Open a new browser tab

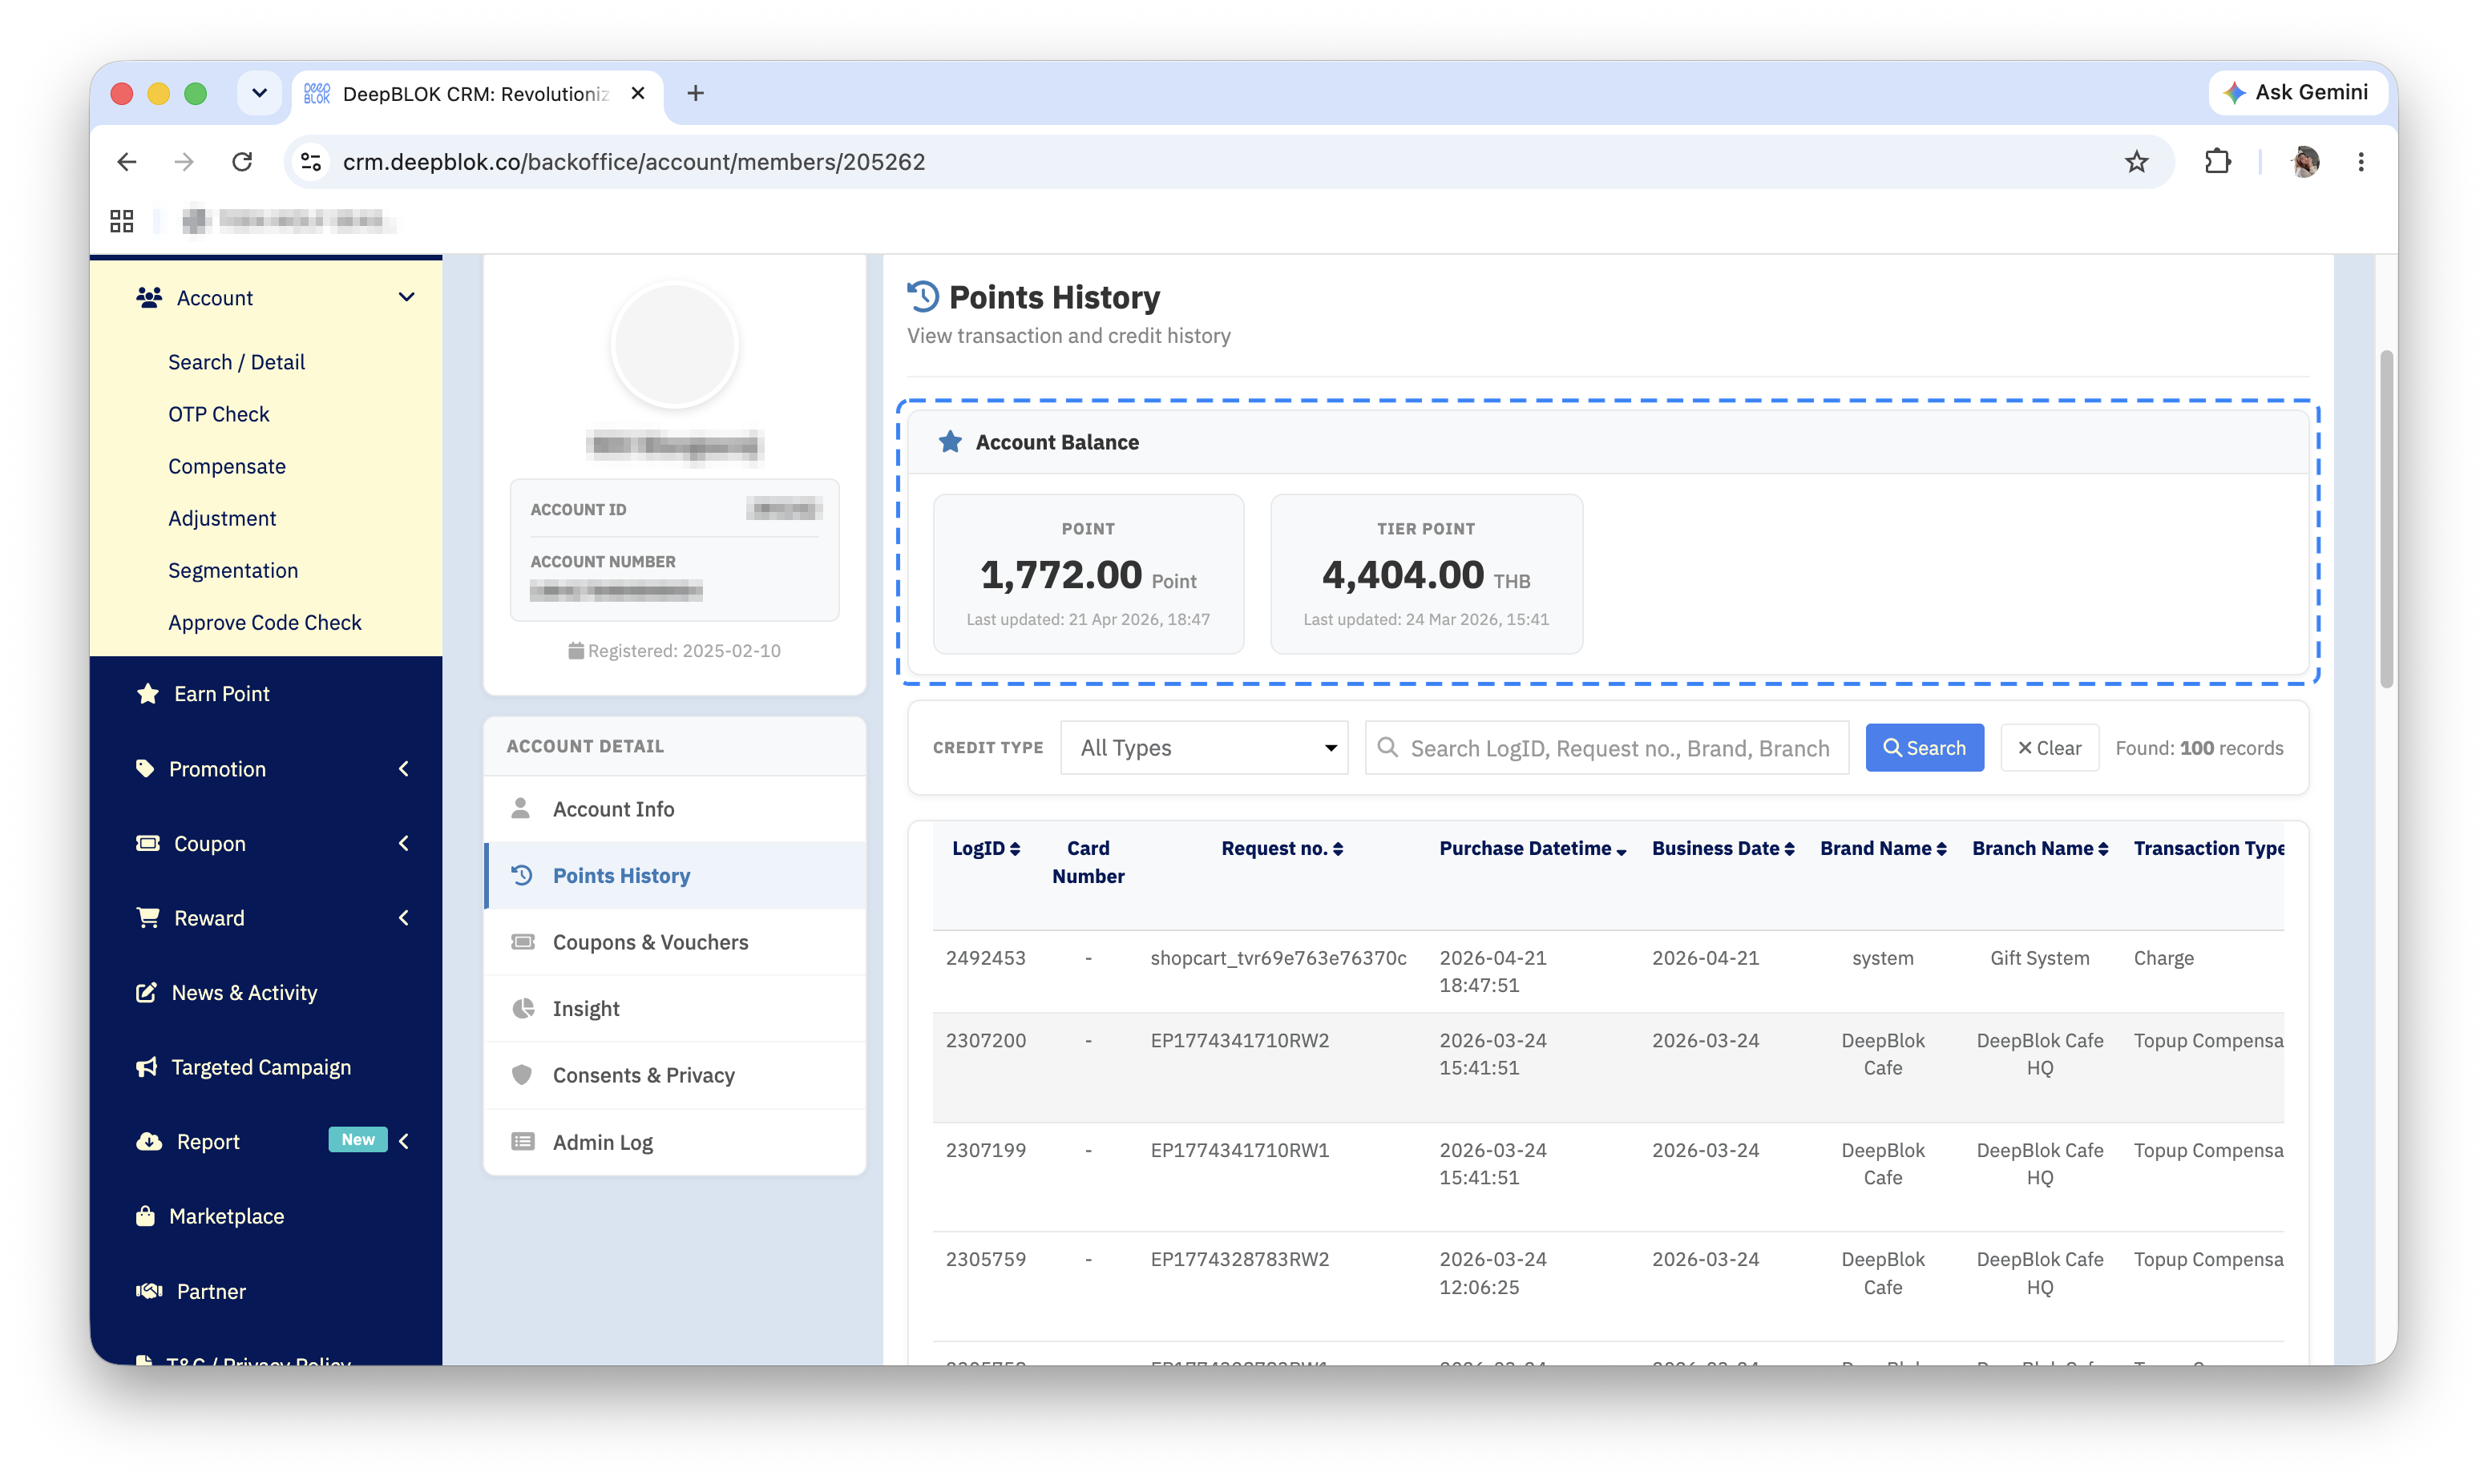[x=696, y=93]
